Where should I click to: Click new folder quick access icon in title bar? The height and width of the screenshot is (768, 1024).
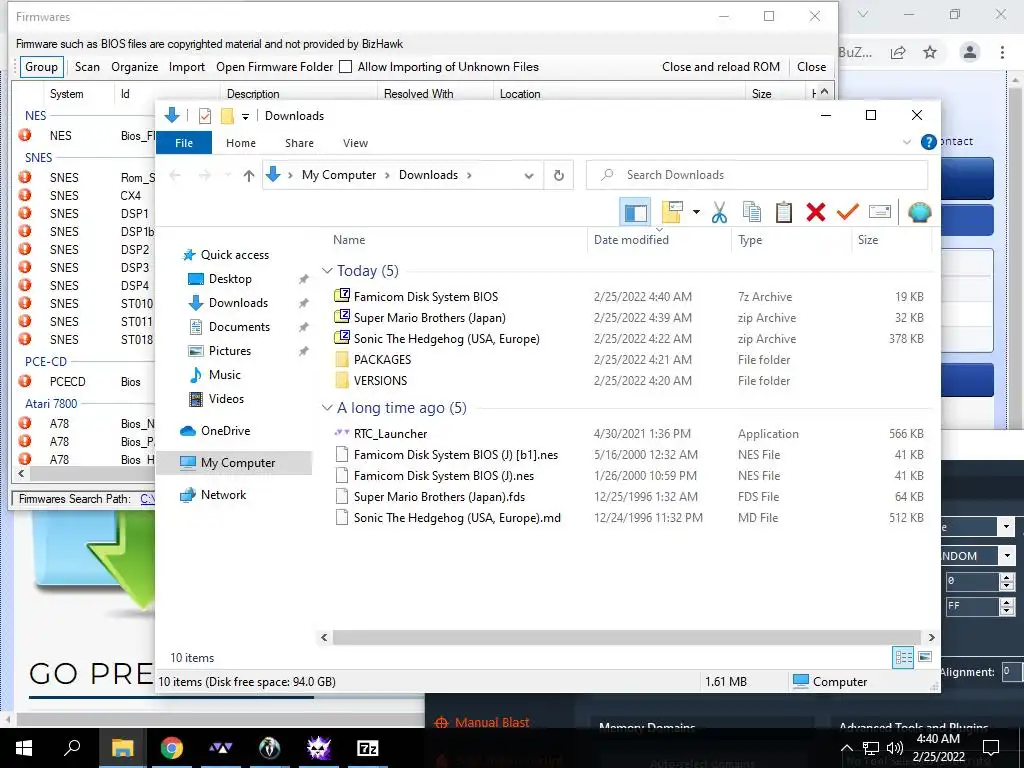[x=227, y=116]
